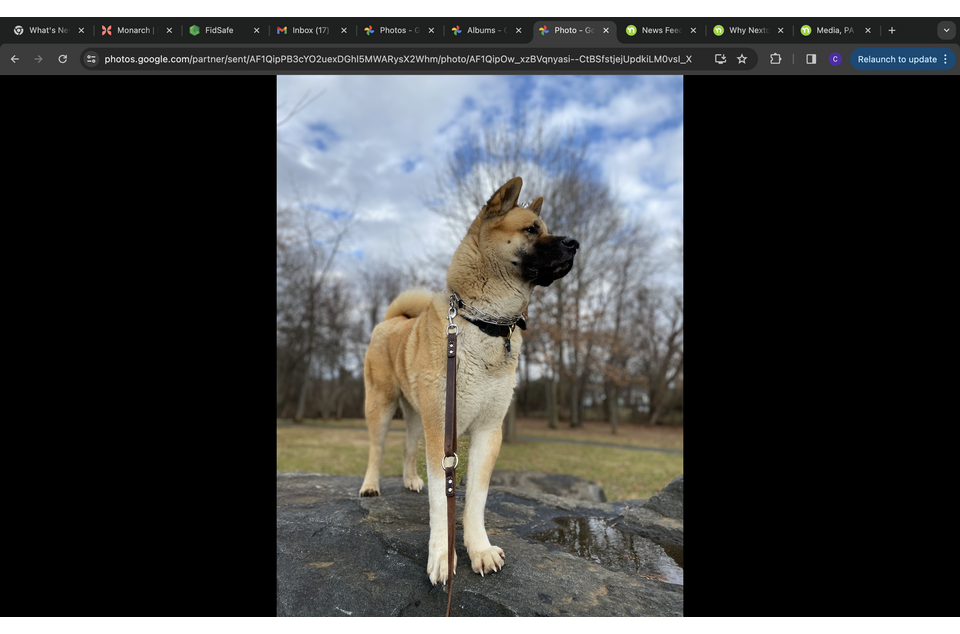The image size is (960, 634).
Task: Click Relaunch to update button
Action: pos(896,59)
